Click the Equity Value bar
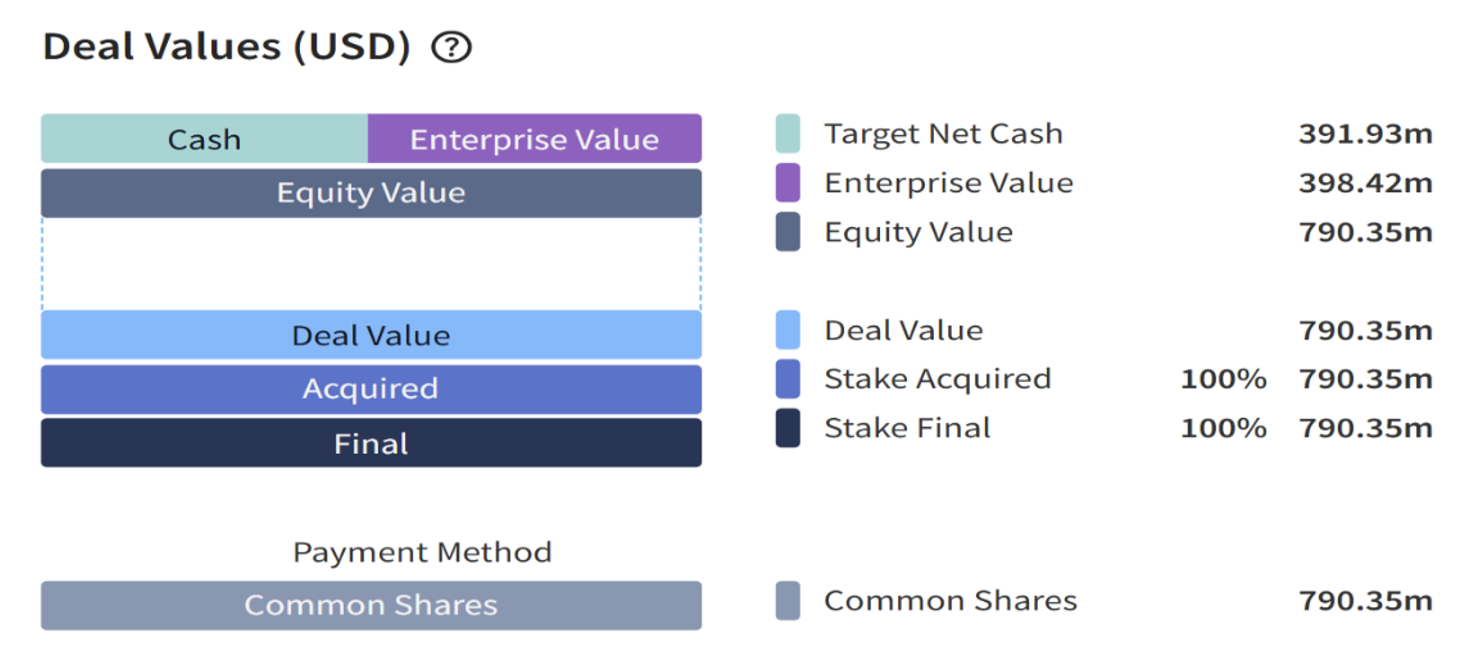 371,193
